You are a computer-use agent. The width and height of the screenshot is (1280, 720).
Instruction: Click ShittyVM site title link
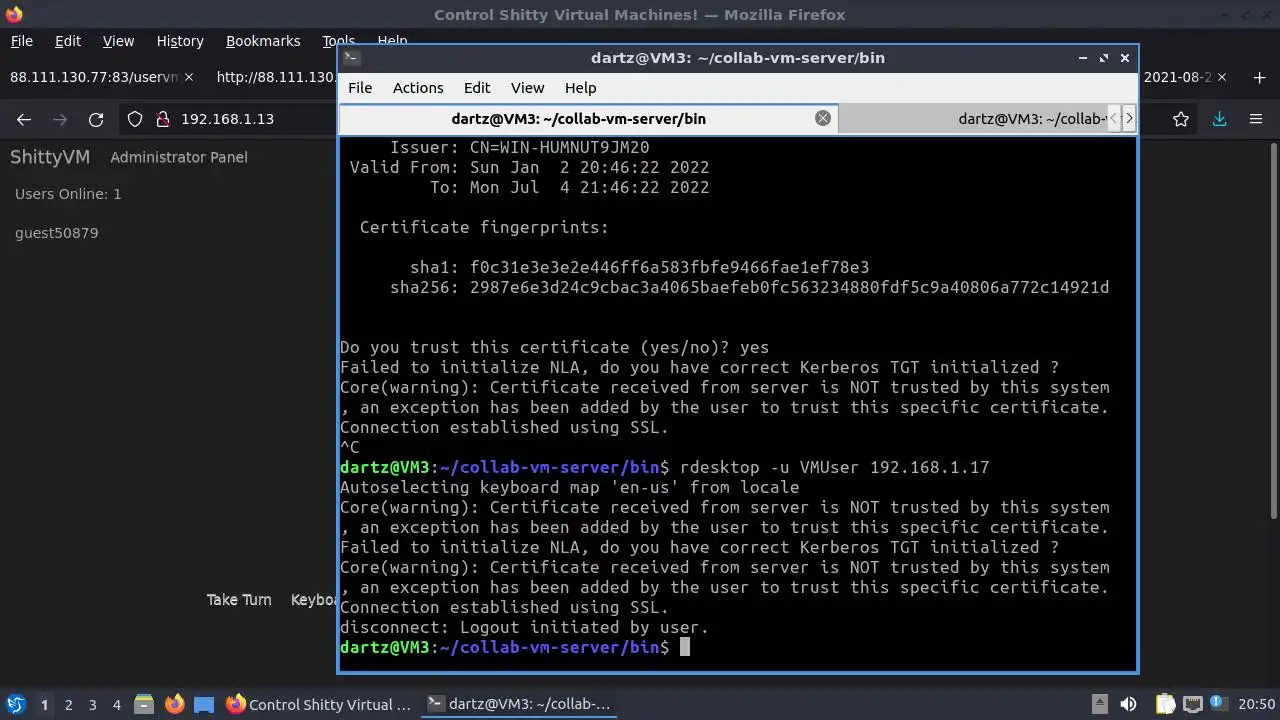click(50, 157)
